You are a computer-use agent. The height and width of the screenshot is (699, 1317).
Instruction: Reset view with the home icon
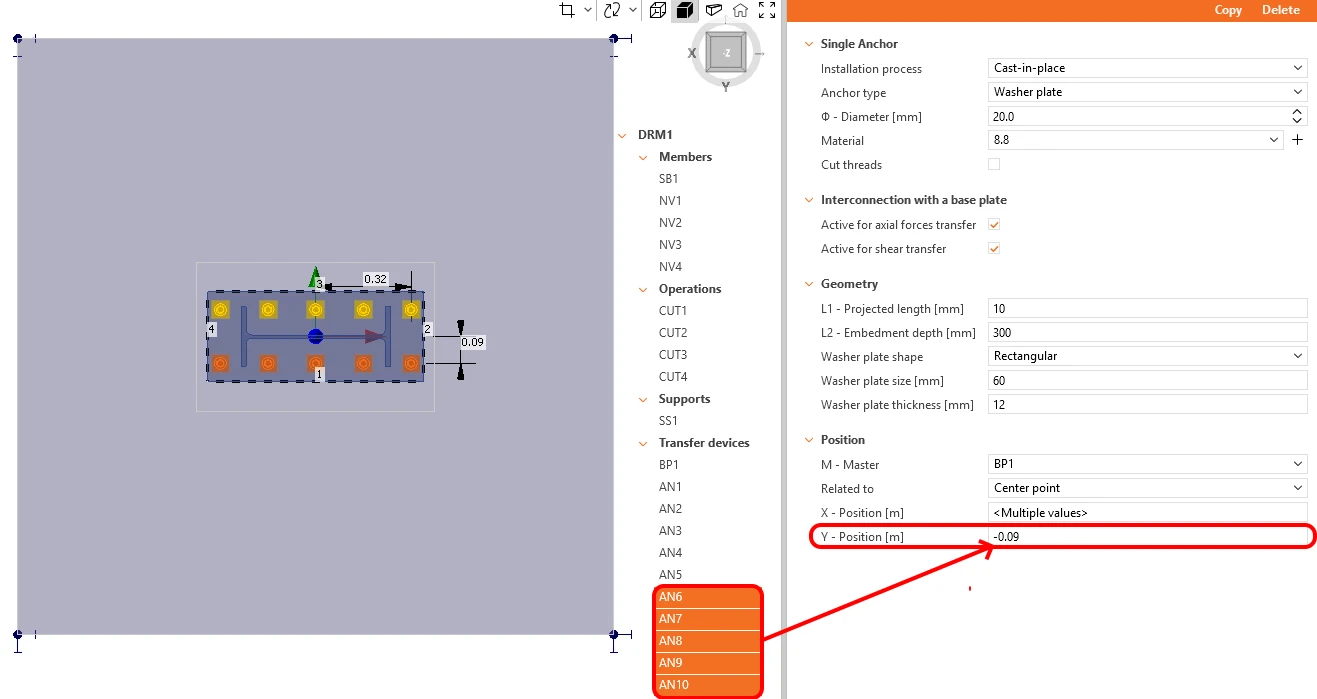coord(740,10)
